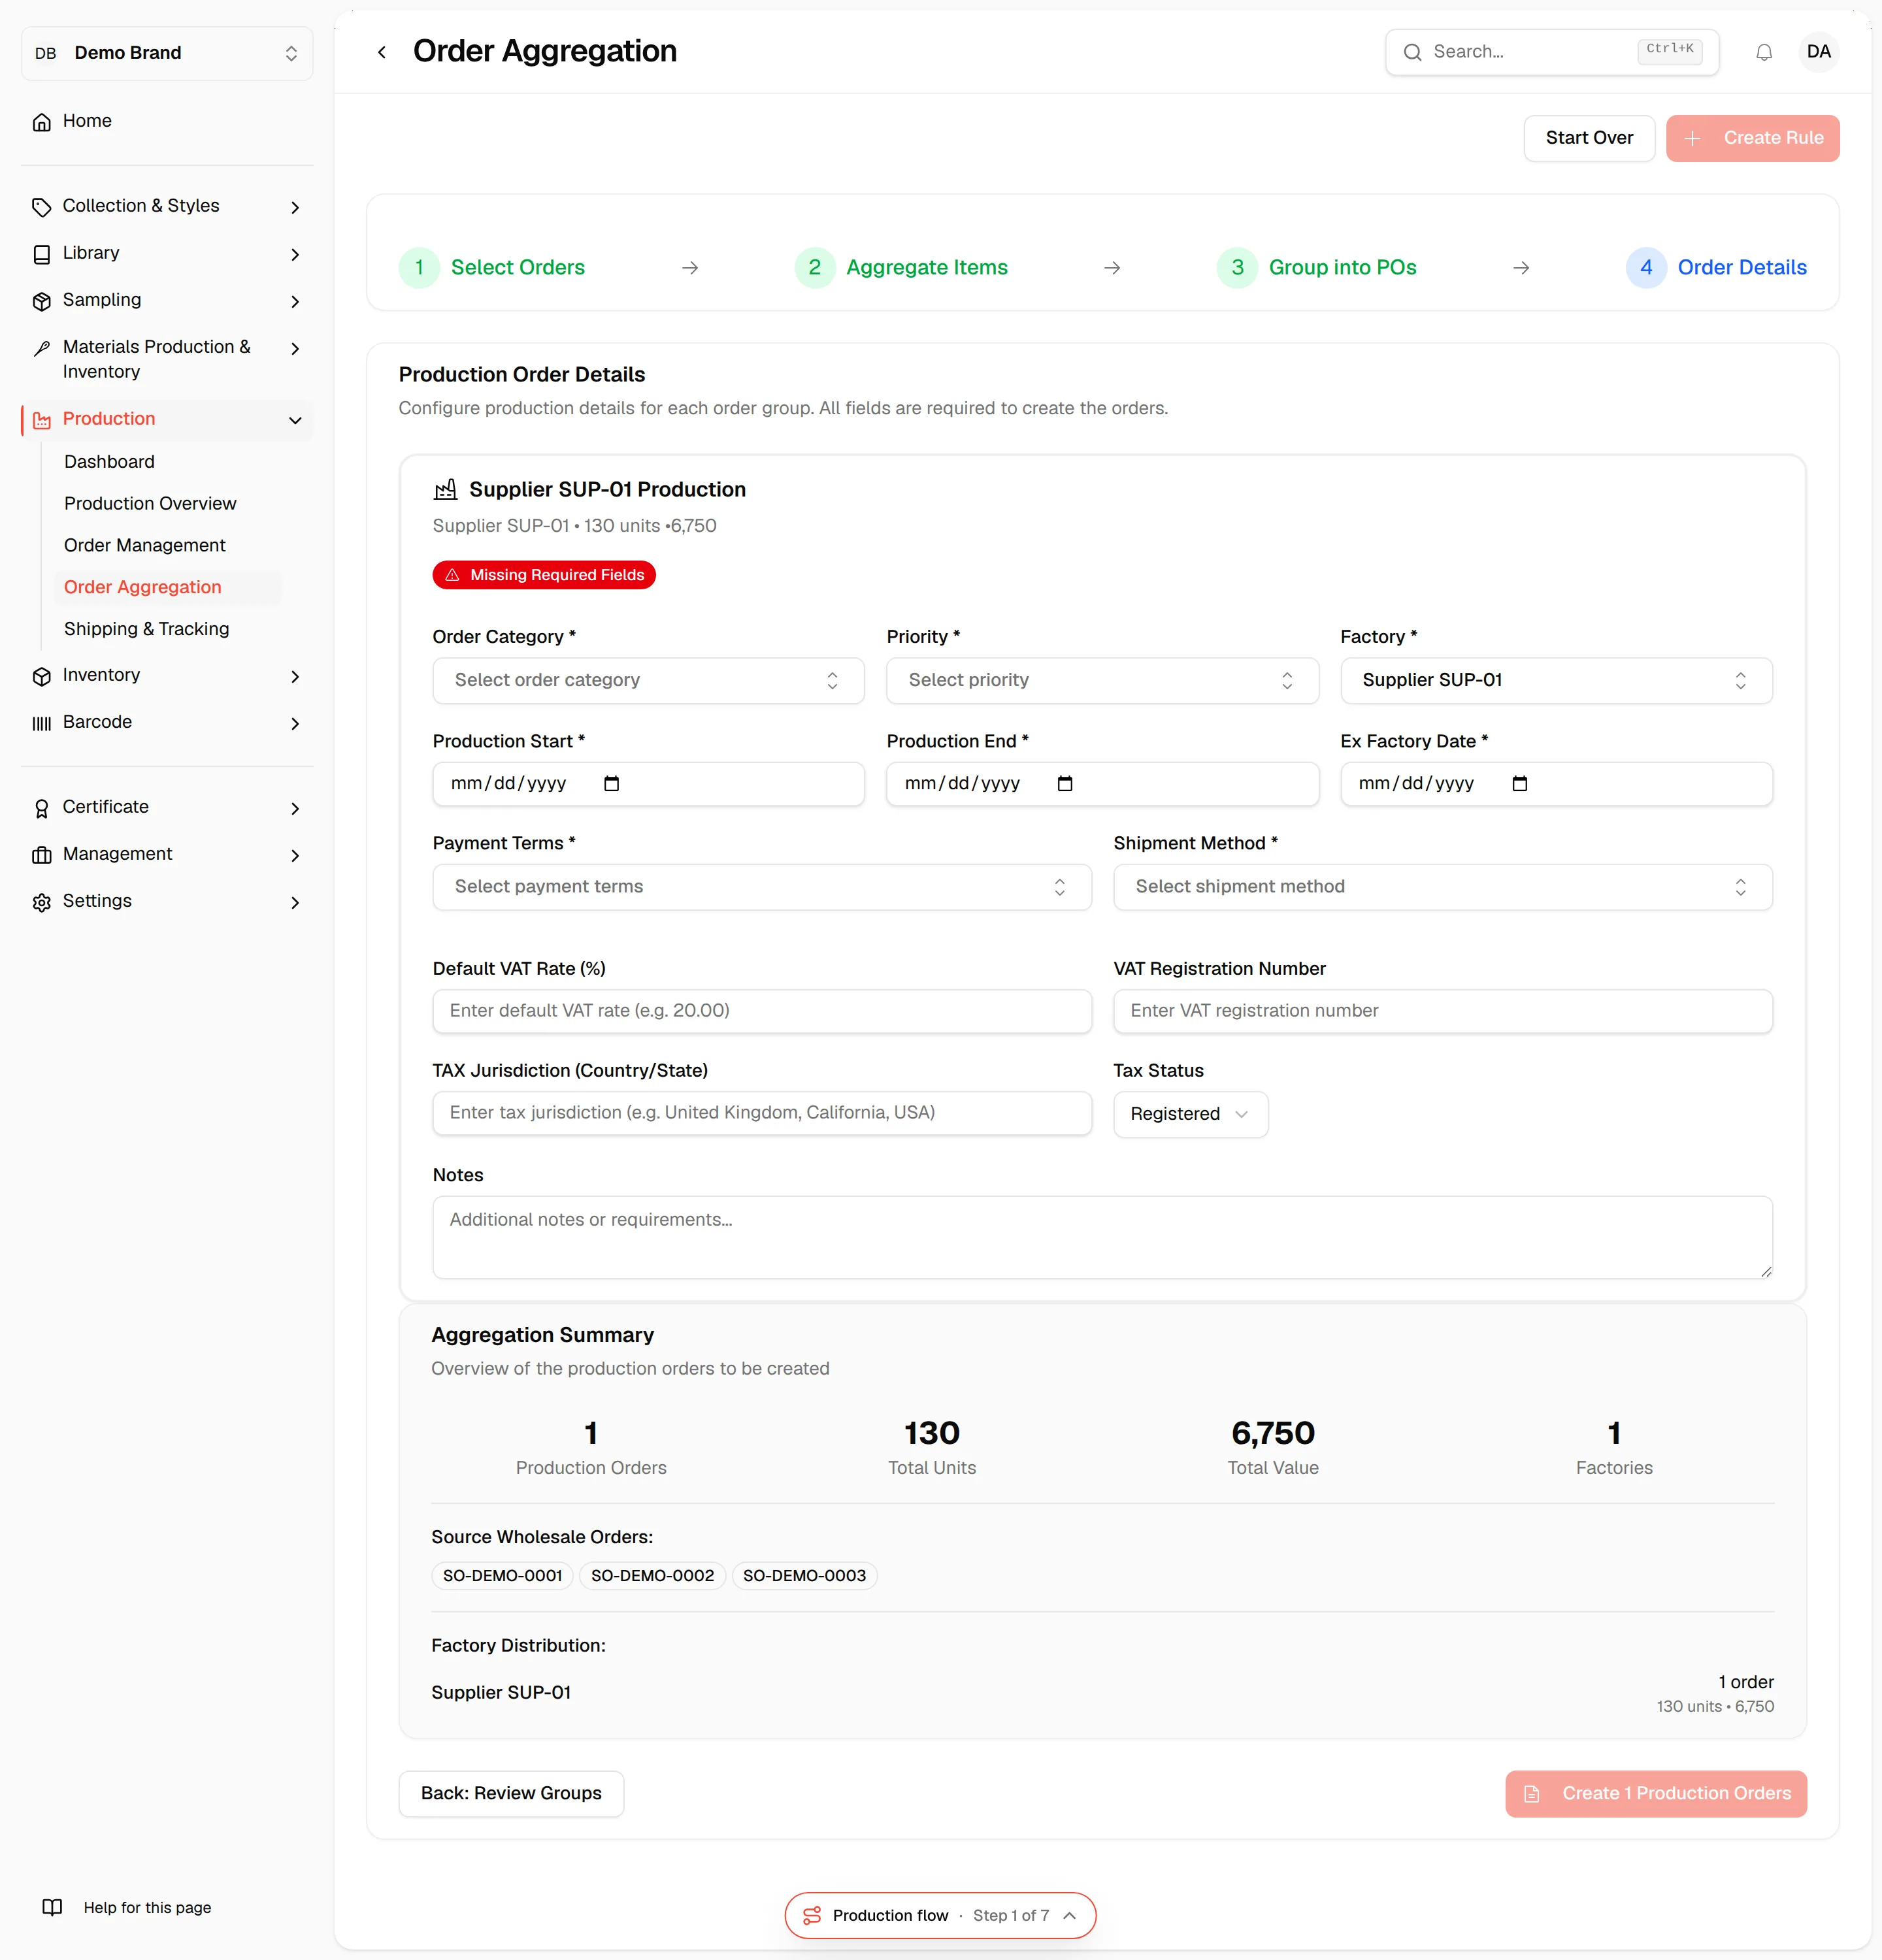Open calendar picker for Production Start
The width and height of the screenshot is (1882, 1960).
[611, 783]
